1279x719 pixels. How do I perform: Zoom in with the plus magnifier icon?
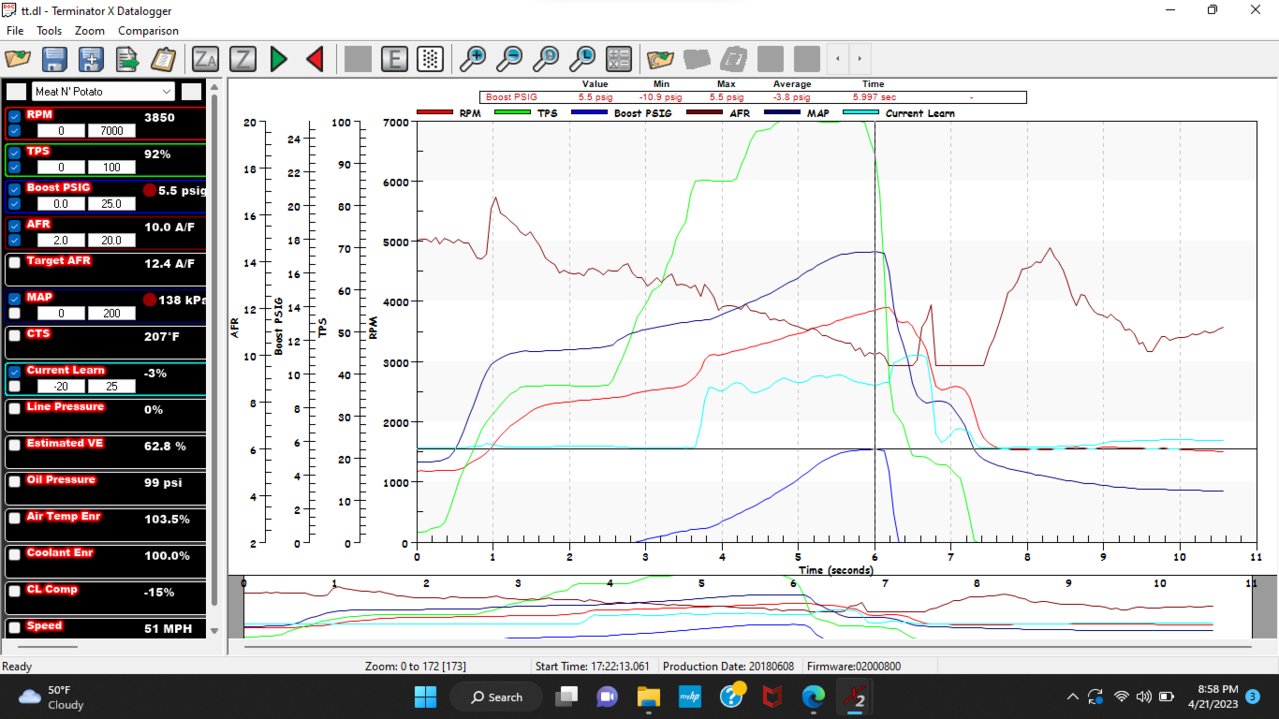(x=472, y=59)
